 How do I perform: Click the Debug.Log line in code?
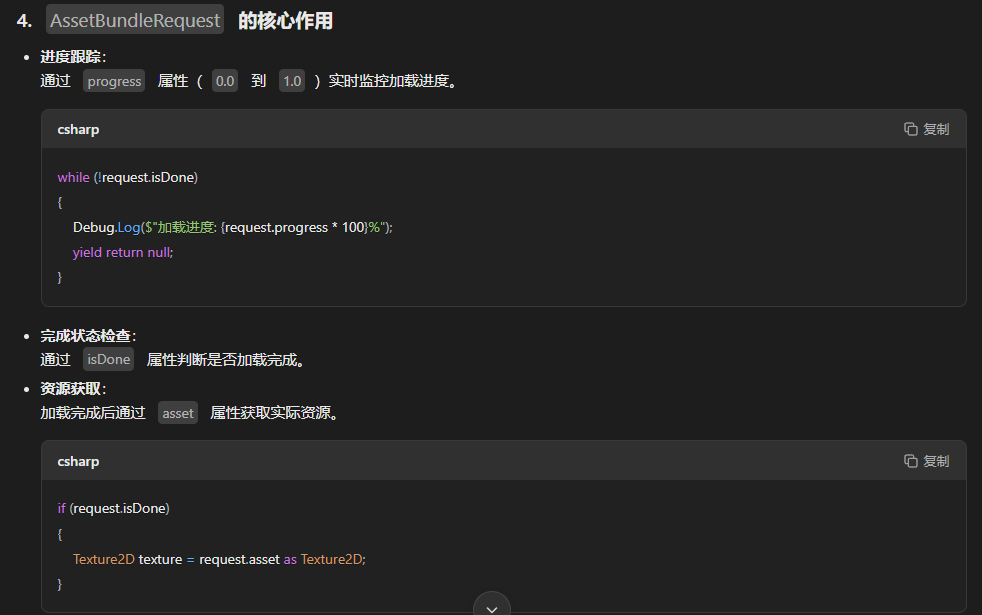[233, 227]
